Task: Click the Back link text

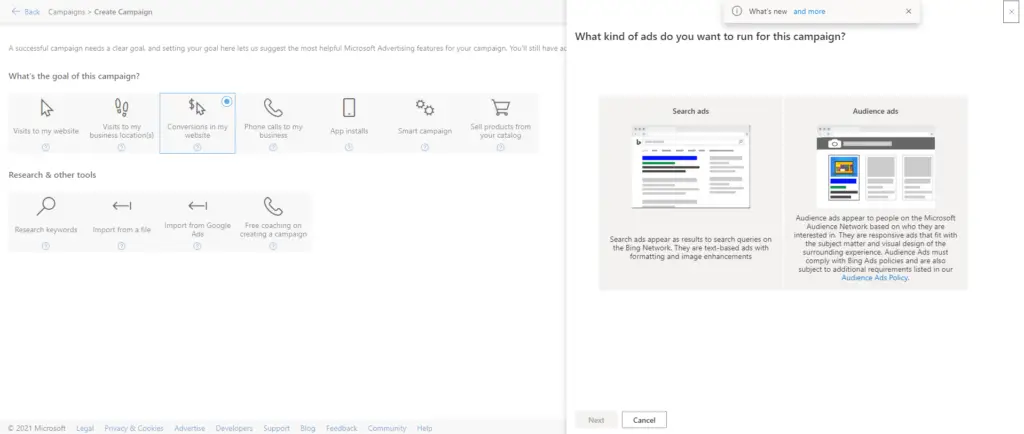Action: [x=32, y=12]
